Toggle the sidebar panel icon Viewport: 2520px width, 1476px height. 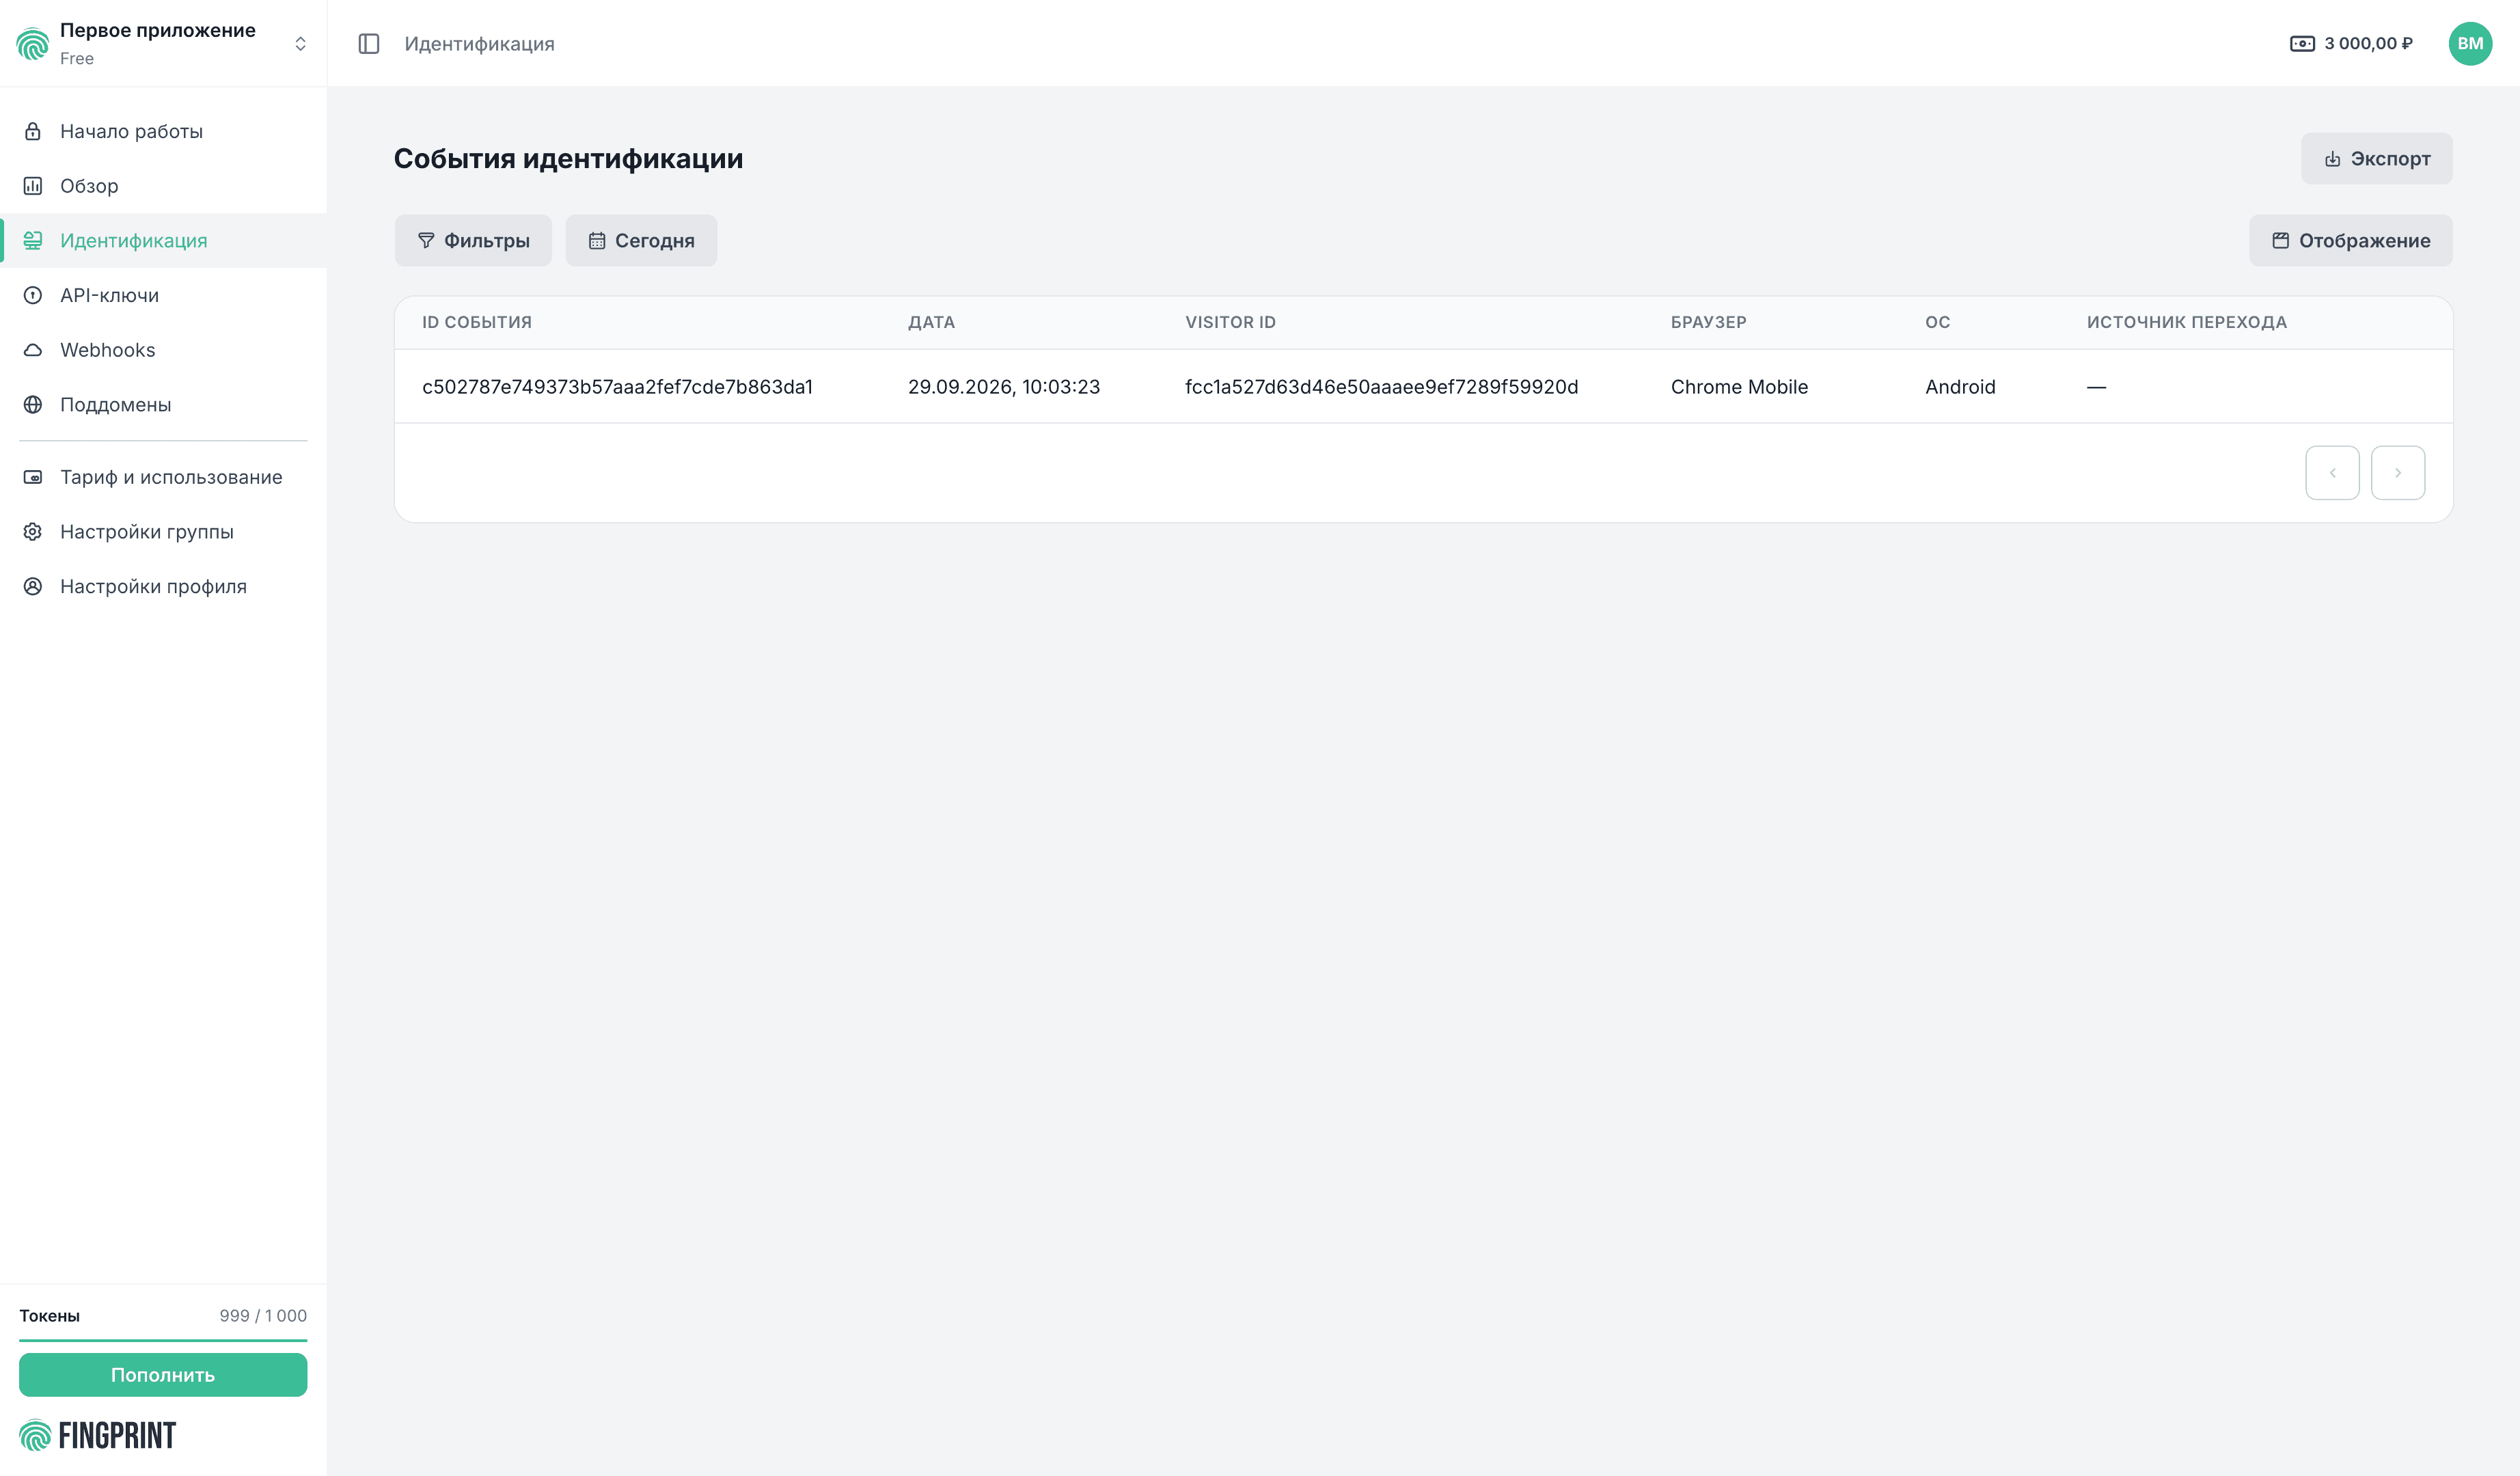click(x=369, y=44)
